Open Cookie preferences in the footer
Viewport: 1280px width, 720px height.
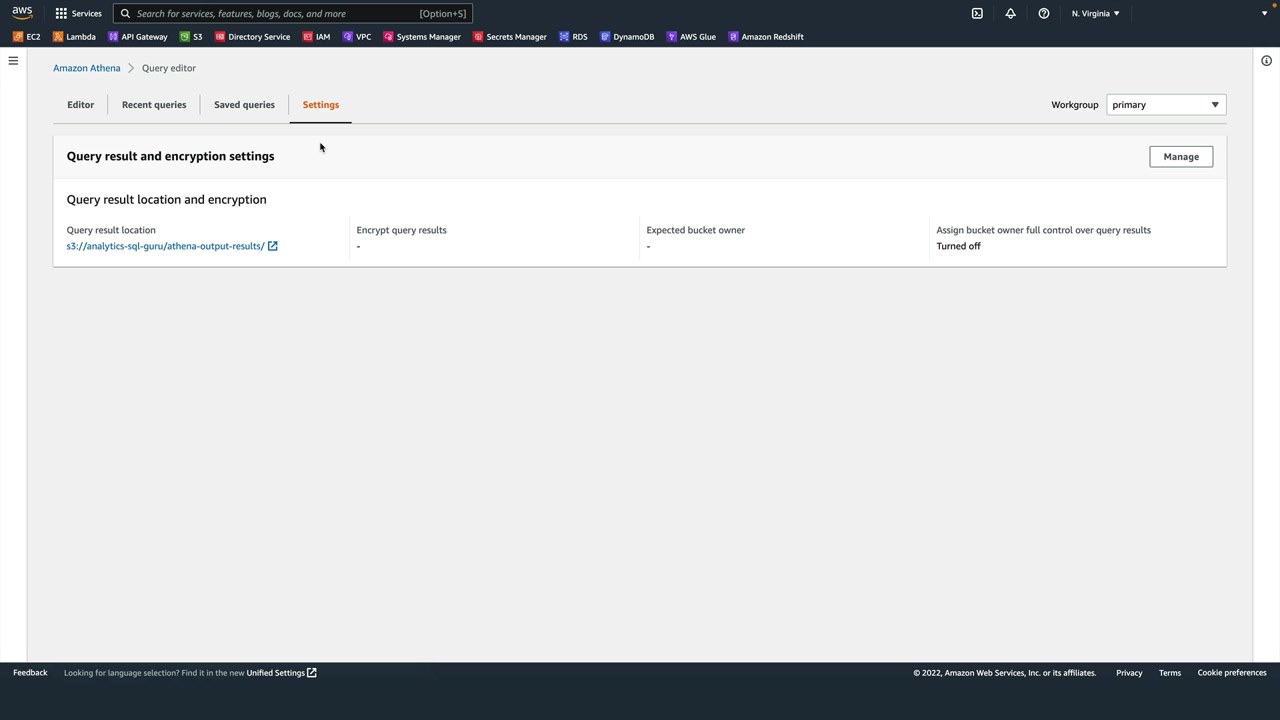[x=1232, y=673]
